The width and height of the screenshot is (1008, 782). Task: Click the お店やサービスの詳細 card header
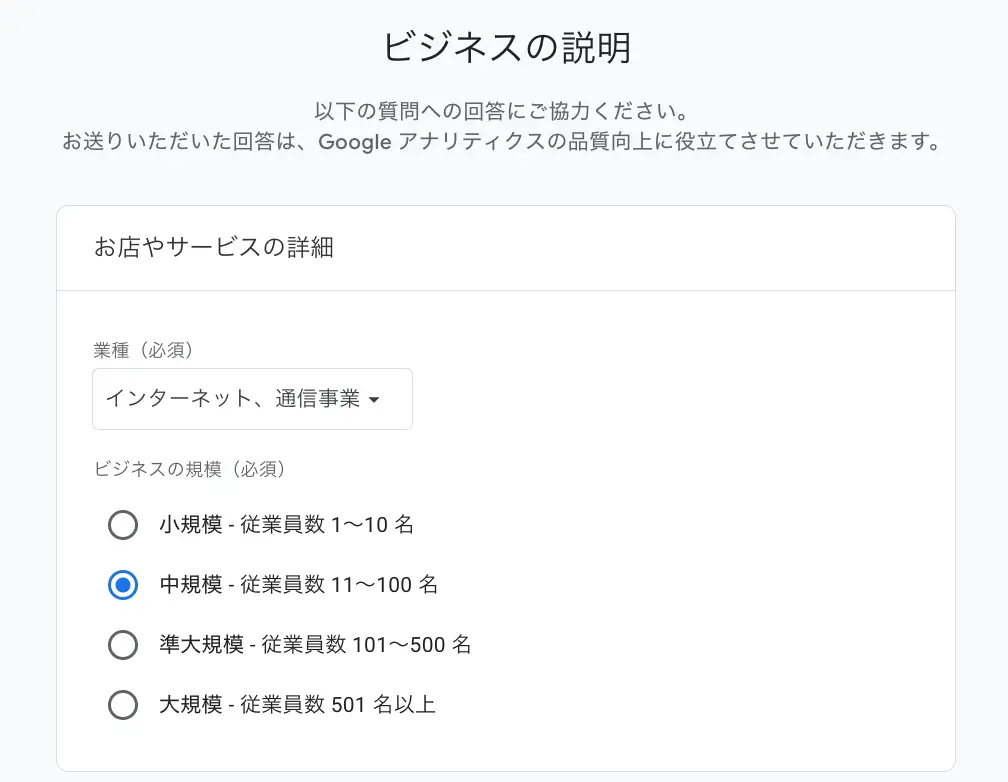[x=214, y=247]
